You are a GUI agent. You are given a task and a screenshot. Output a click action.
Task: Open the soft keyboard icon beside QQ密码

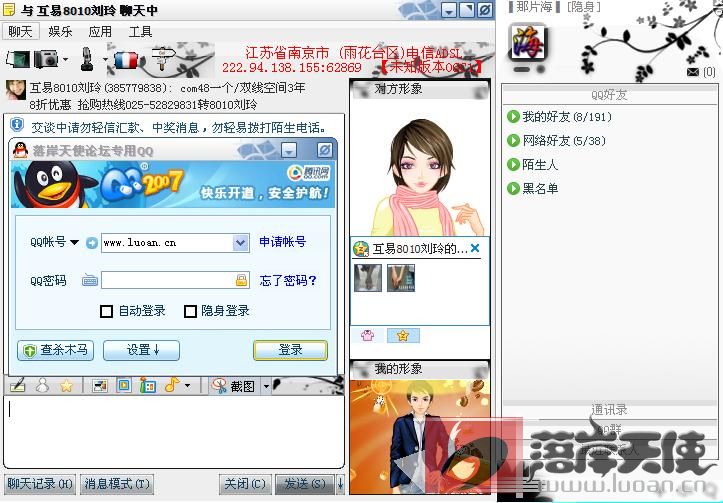(90, 280)
